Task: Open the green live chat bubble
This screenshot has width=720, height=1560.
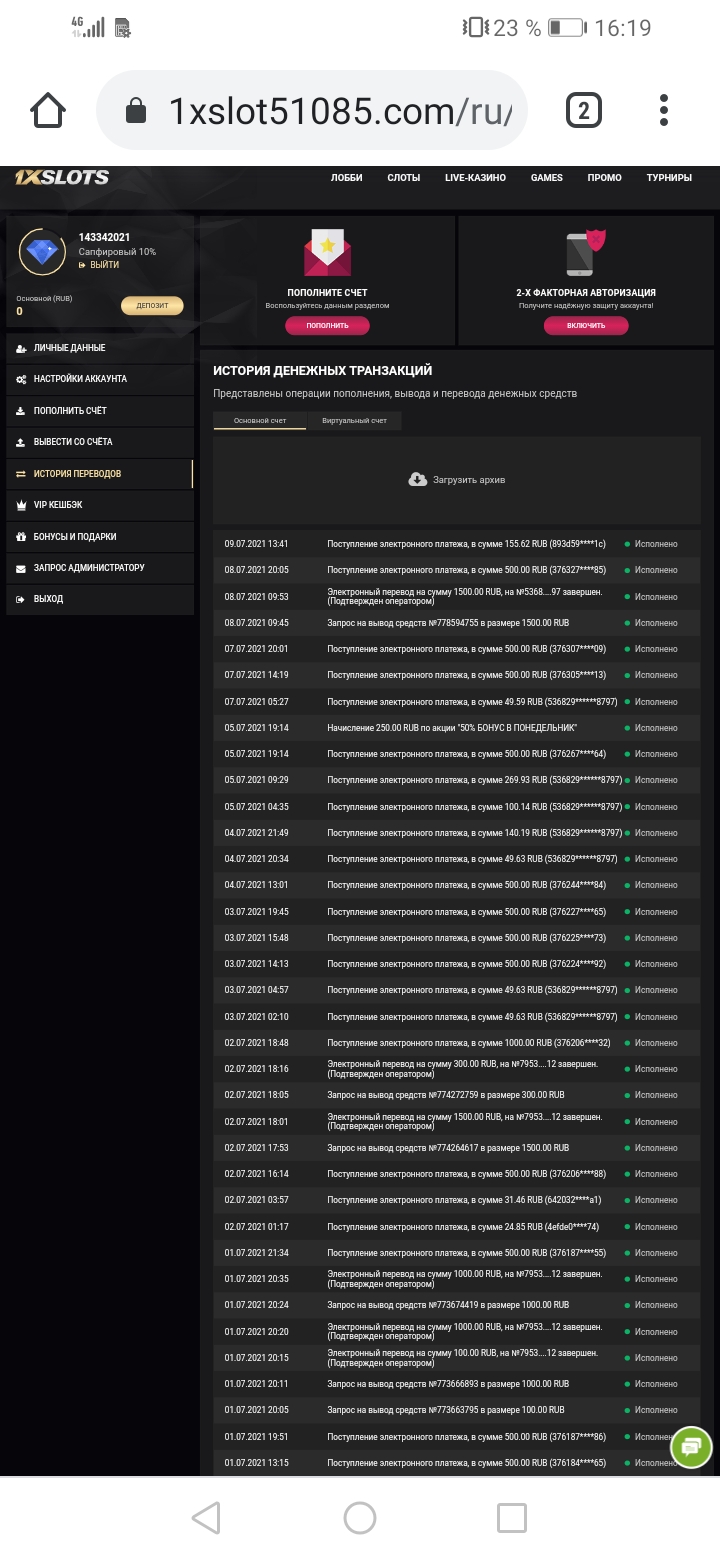Action: click(691, 1444)
